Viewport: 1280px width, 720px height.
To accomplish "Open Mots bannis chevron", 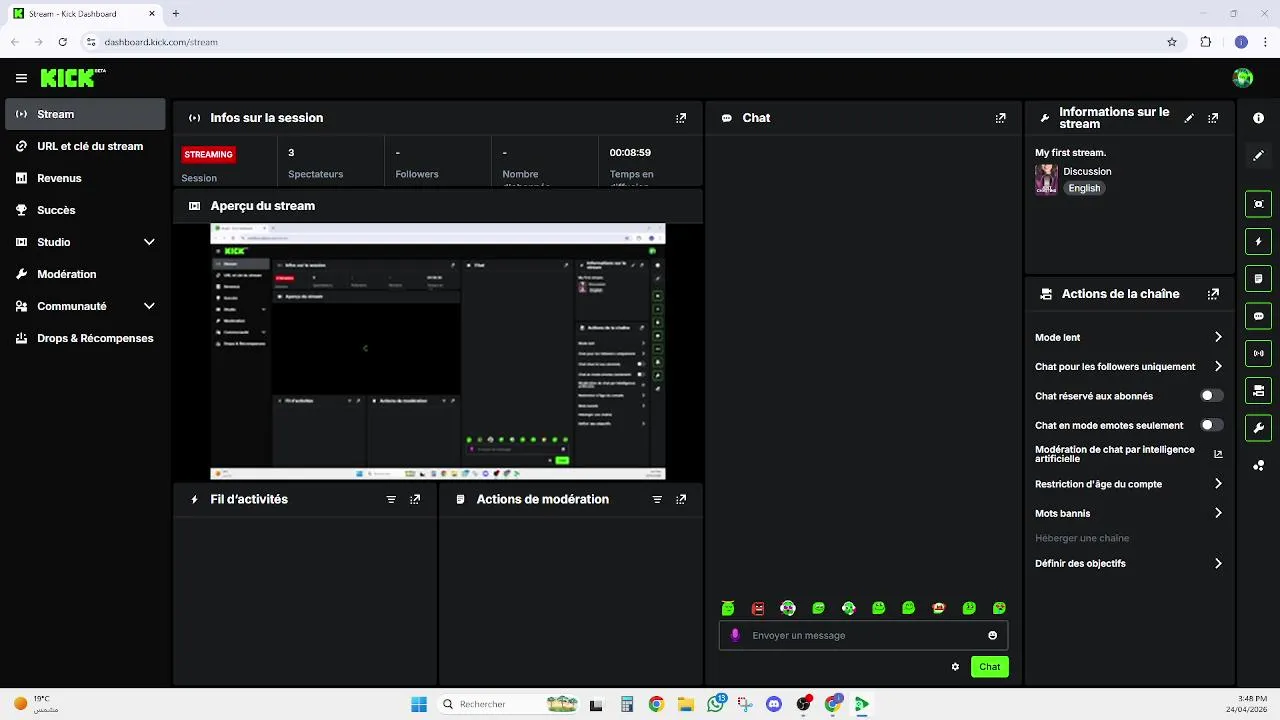I will tap(1218, 513).
